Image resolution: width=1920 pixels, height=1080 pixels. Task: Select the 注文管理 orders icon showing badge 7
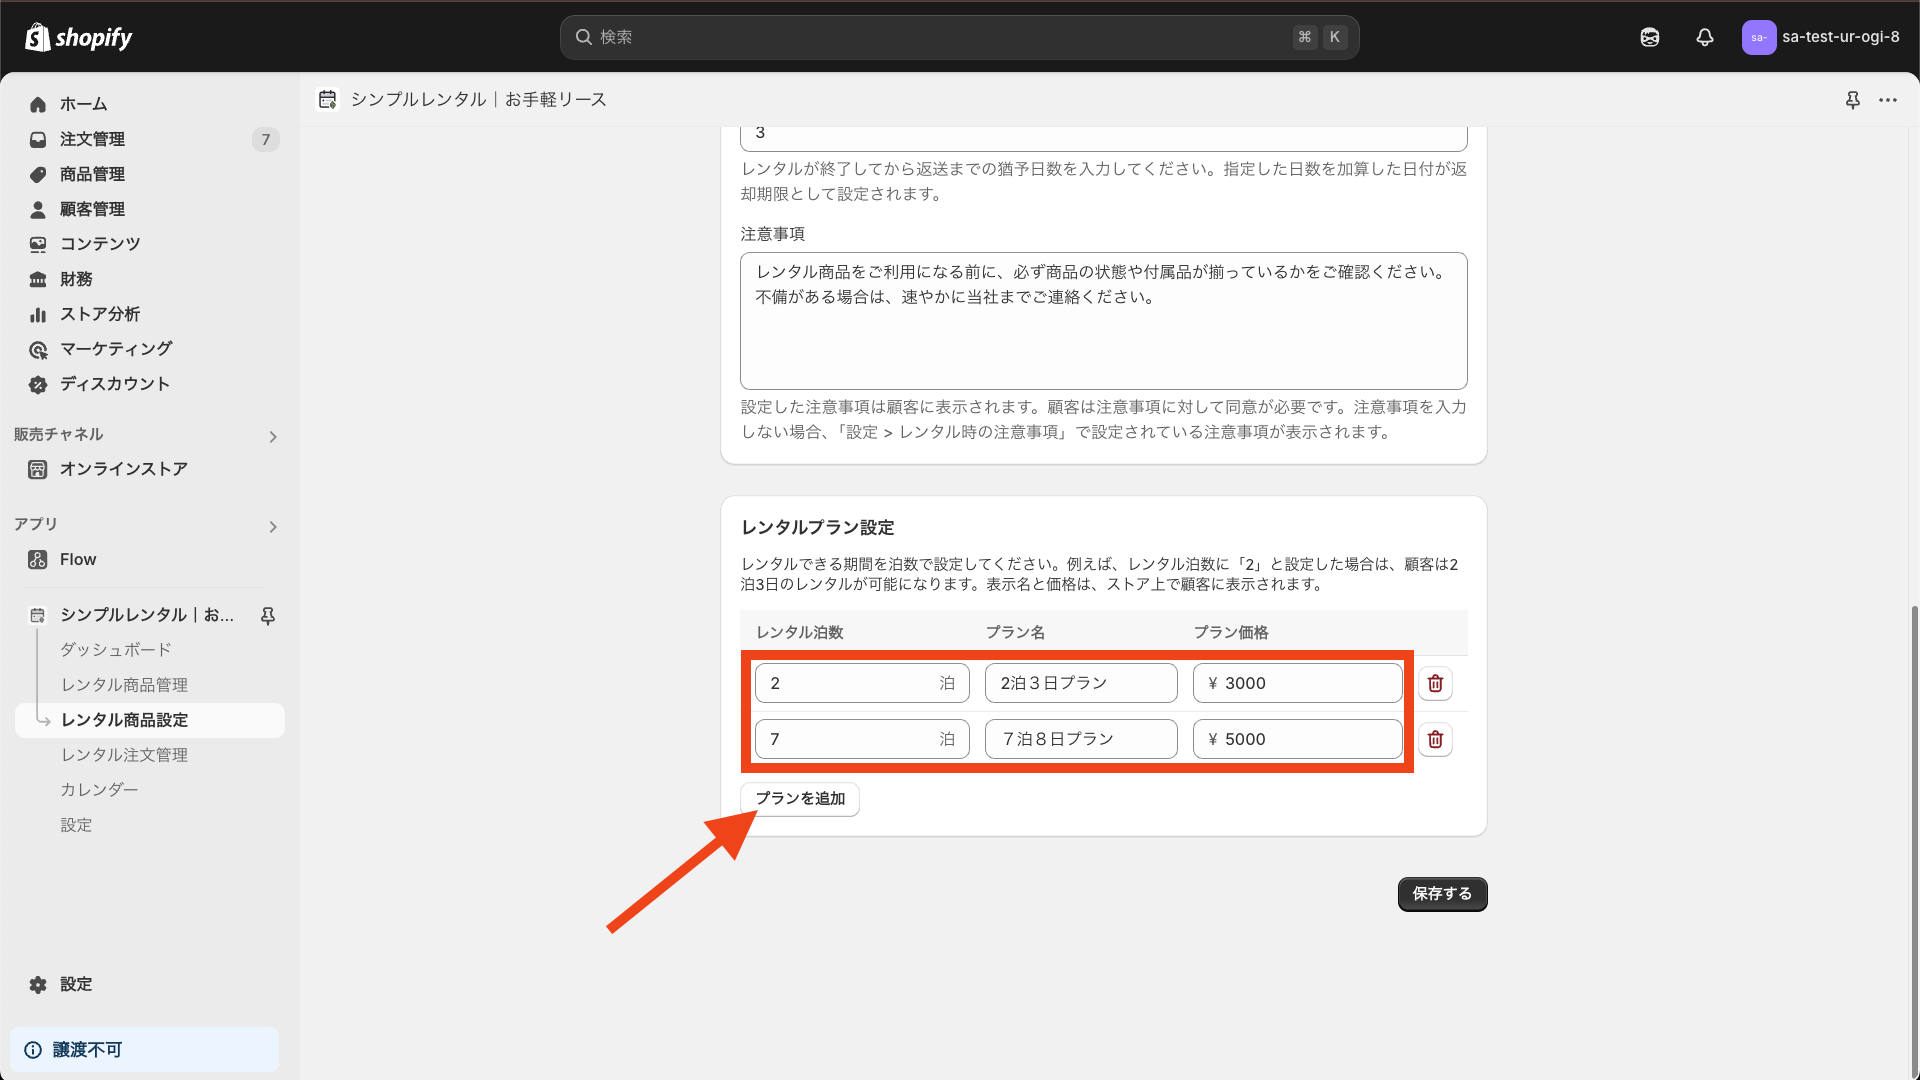(37, 139)
